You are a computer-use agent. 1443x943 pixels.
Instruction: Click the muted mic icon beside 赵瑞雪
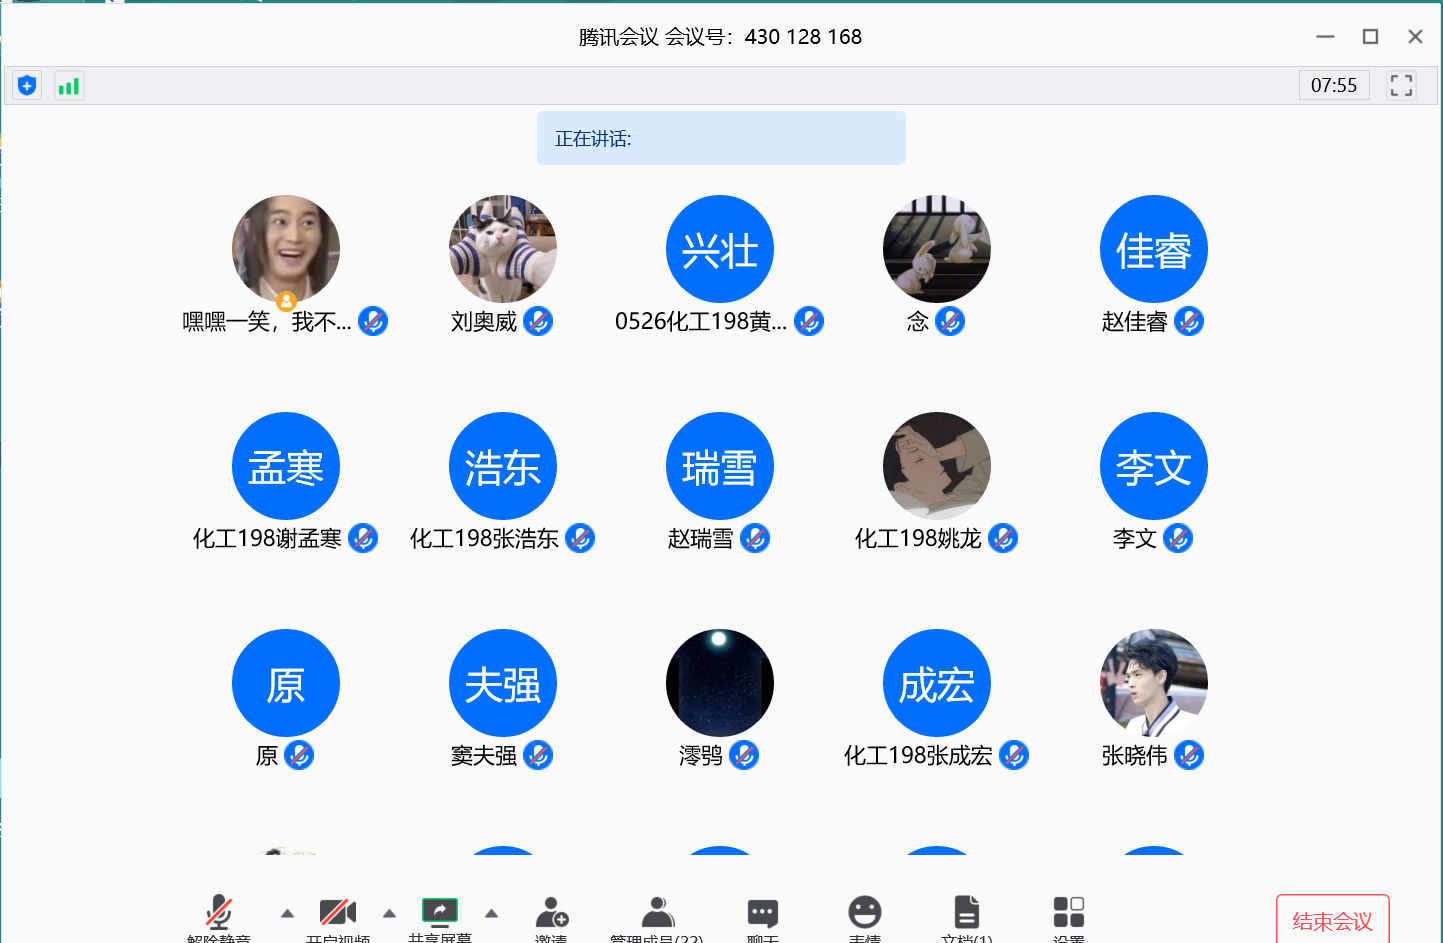tap(755, 538)
